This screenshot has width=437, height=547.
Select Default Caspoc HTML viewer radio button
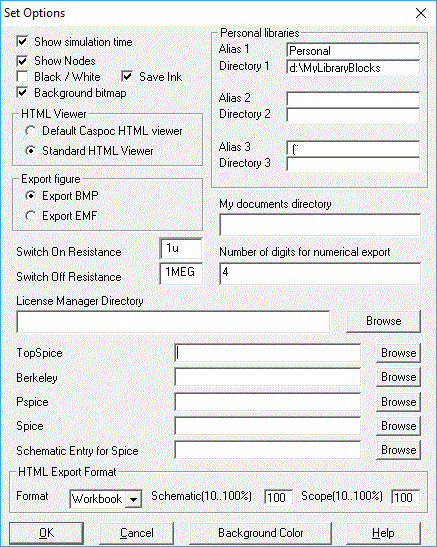pyautogui.click(x=31, y=131)
